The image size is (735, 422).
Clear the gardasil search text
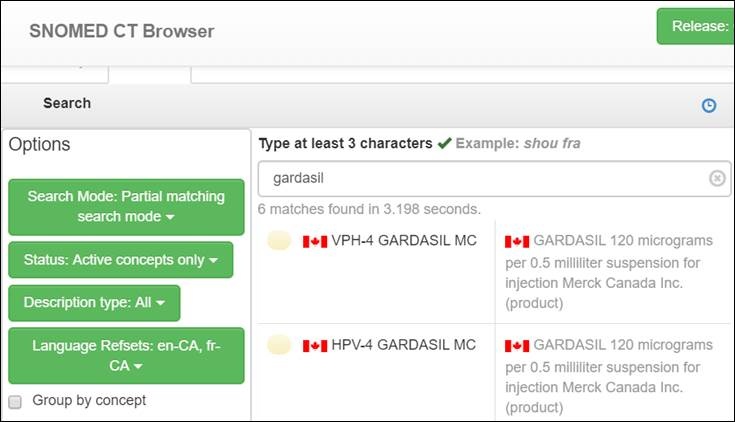pyautogui.click(x=717, y=178)
